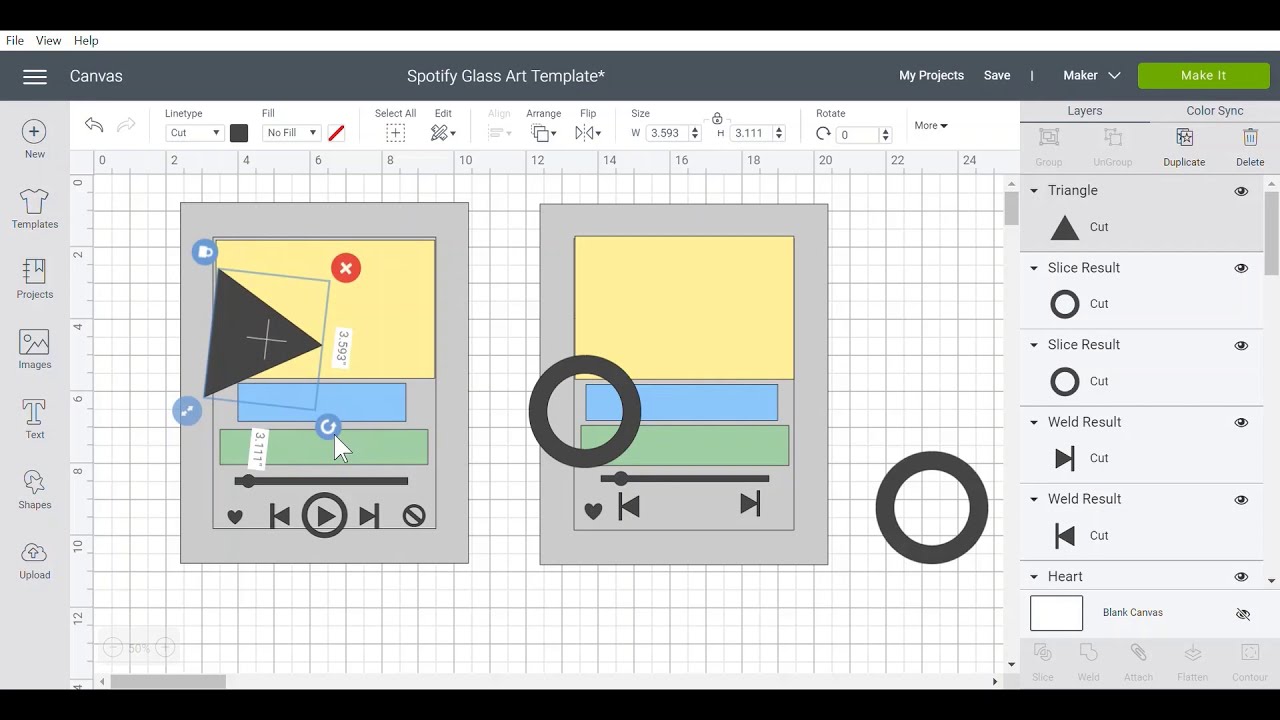This screenshot has height=720, width=1280.
Task: Click the rotate handle of triangle selection
Action: coord(328,427)
